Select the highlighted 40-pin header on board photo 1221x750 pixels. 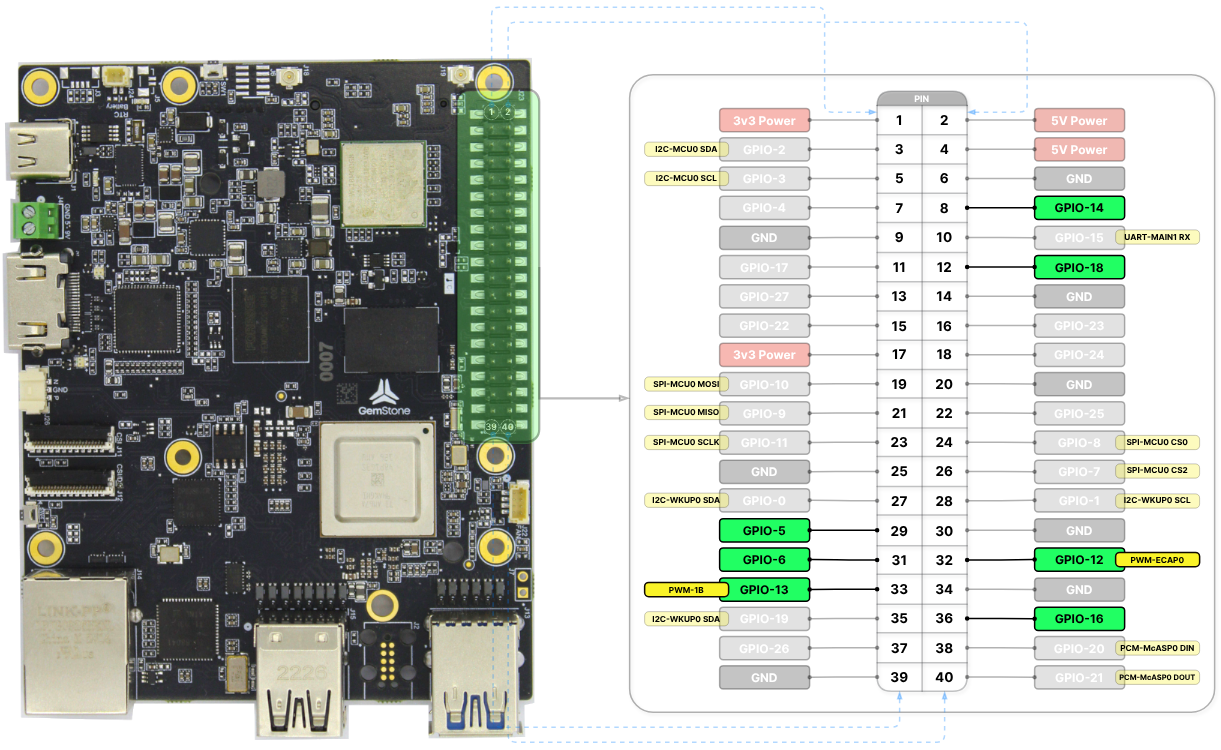499,266
